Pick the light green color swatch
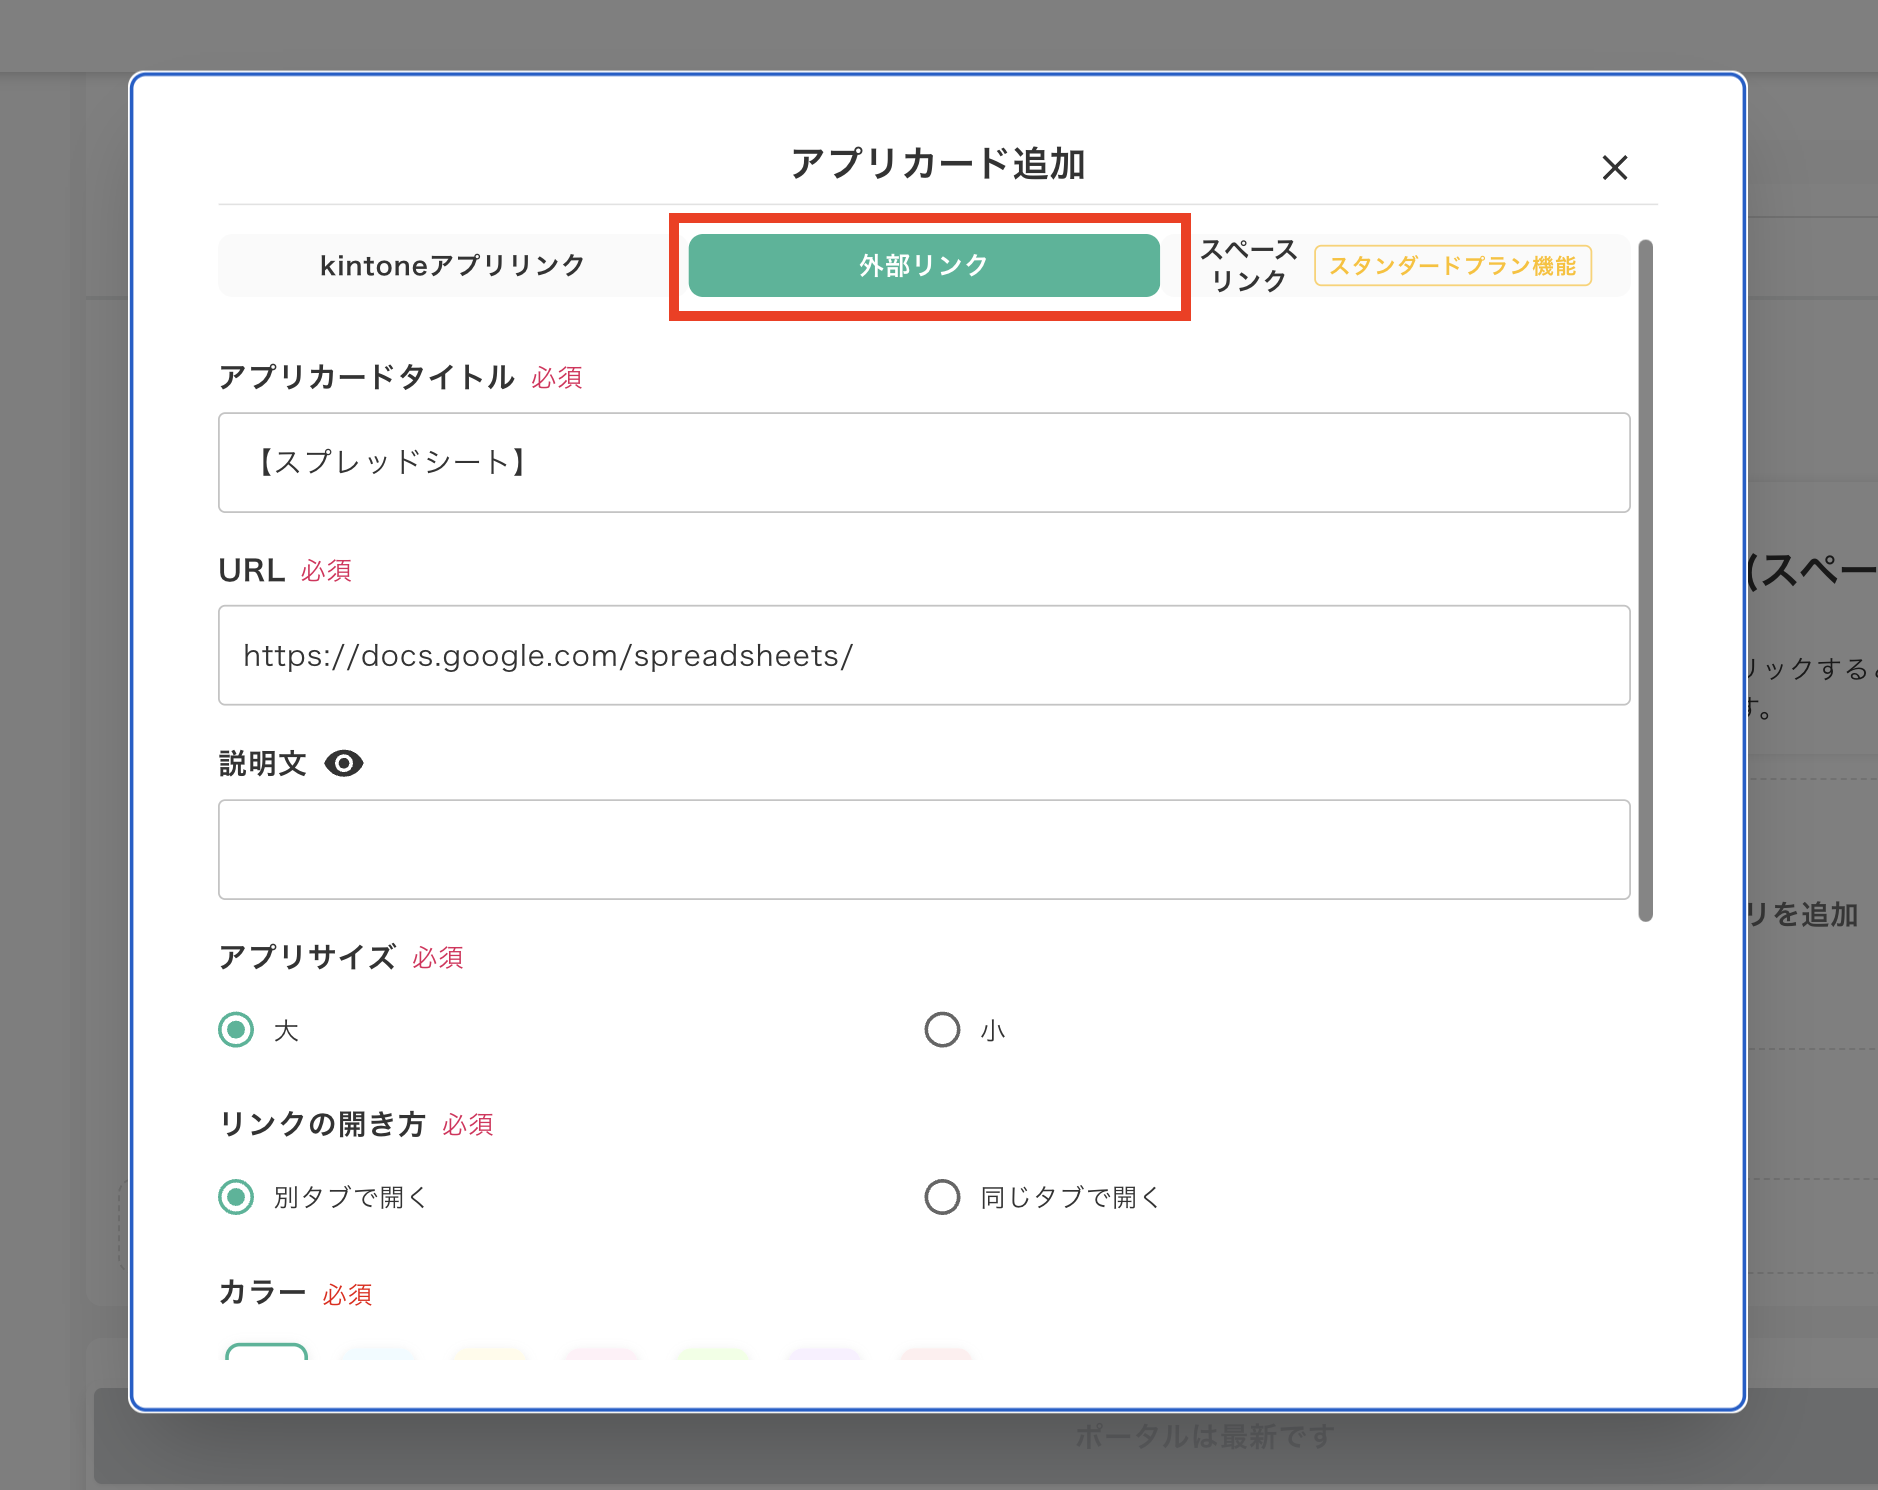This screenshot has height=1490, width=1878. coord(713,1360)
